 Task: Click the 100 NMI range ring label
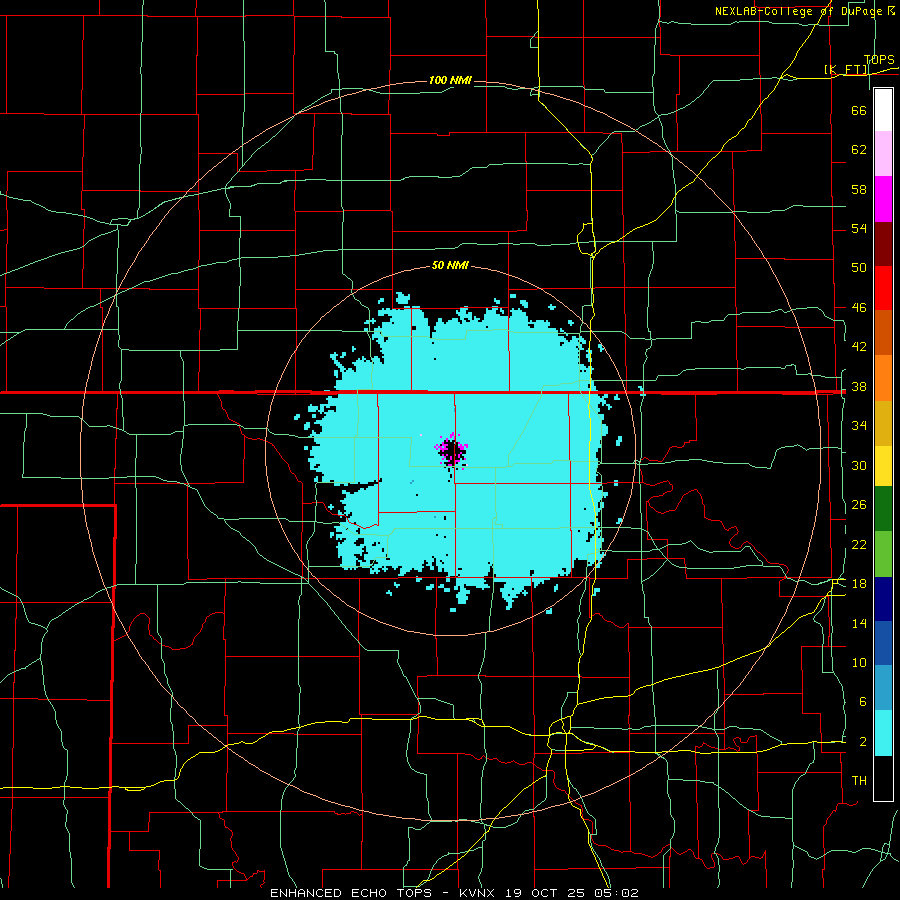point(450,80)
